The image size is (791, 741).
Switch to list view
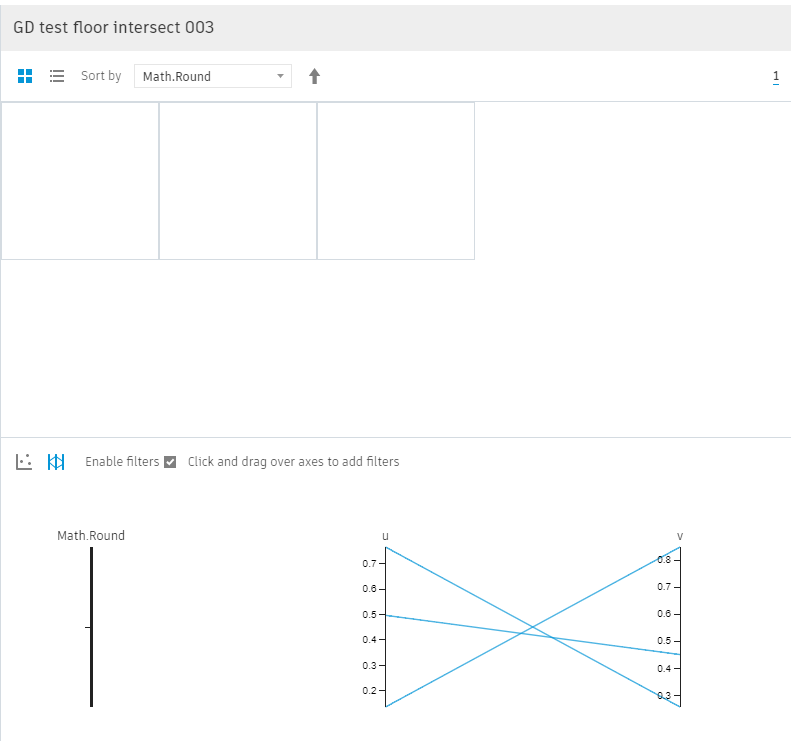tap(56, 76)
